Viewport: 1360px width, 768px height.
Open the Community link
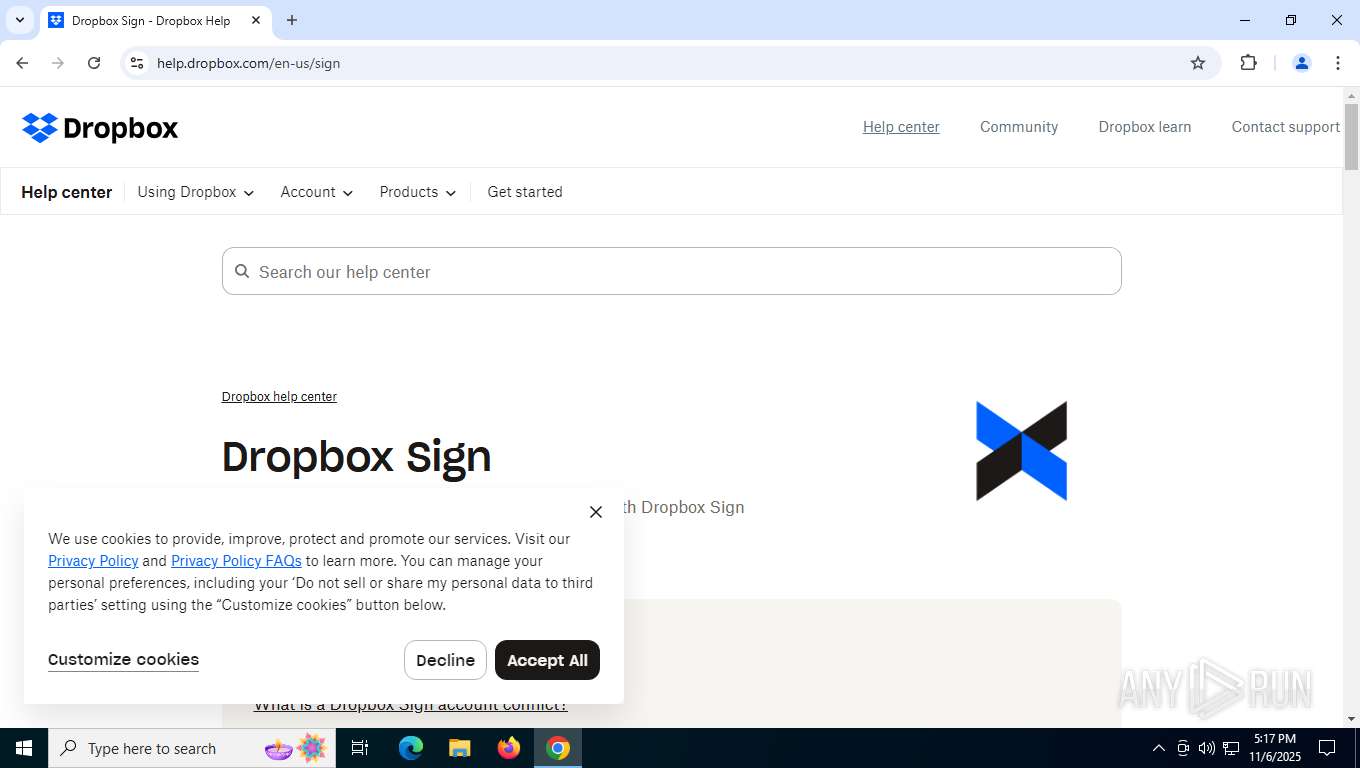pos(1019,127)
